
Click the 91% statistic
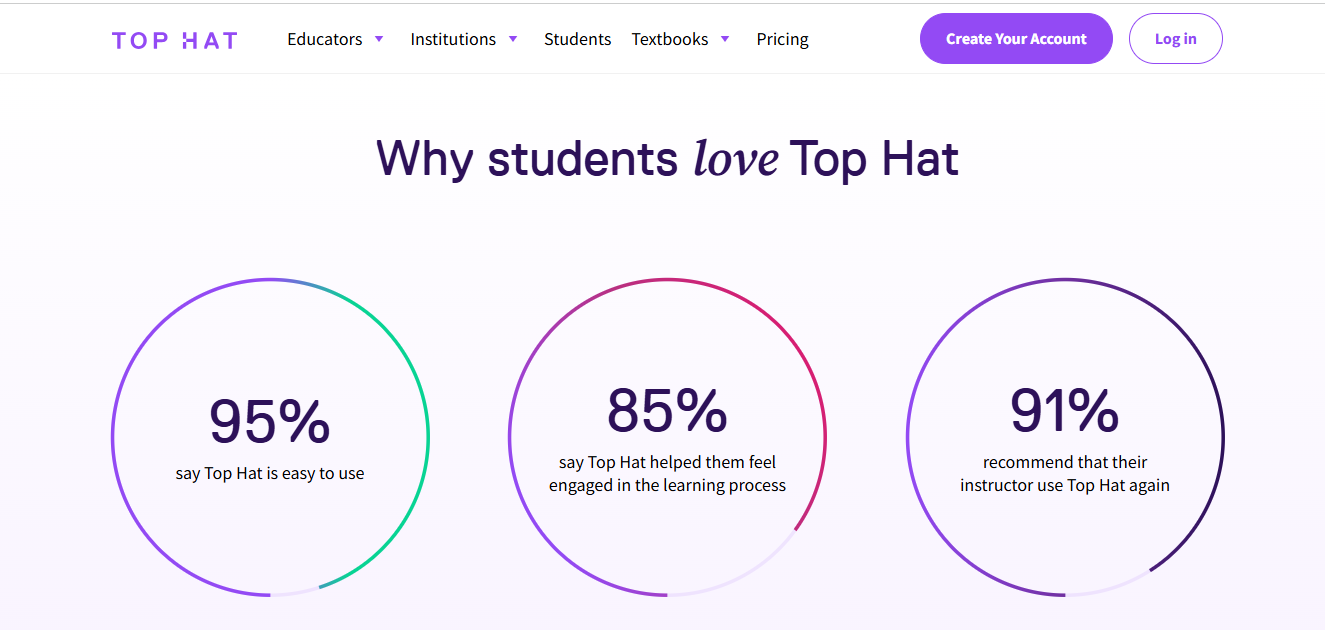pyautogui.click(x=1065, y=410)
